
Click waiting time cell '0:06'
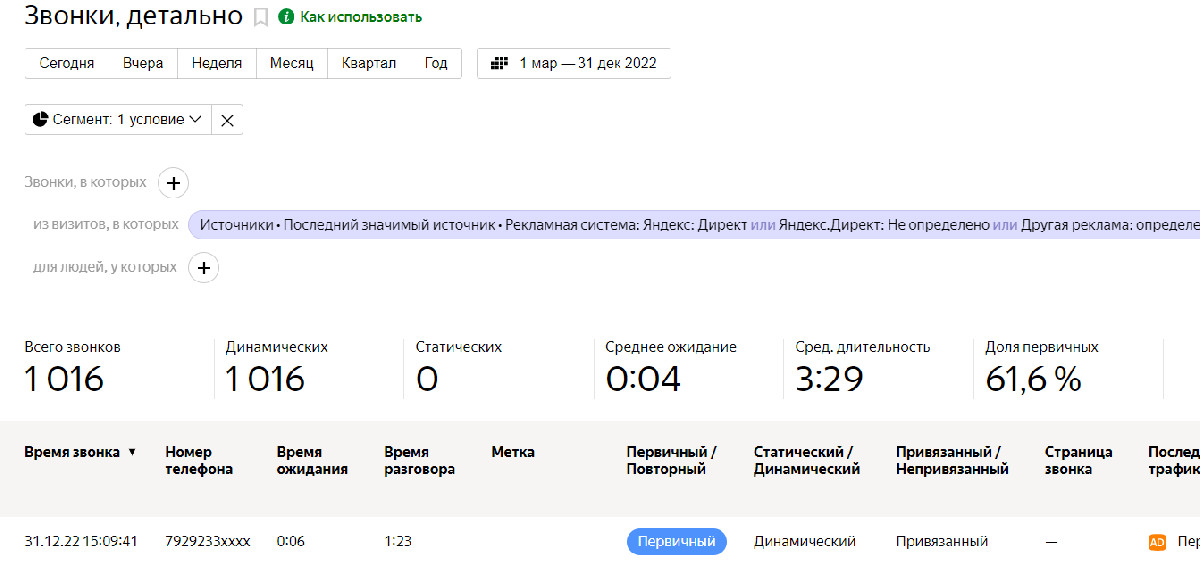click(291, 541)
